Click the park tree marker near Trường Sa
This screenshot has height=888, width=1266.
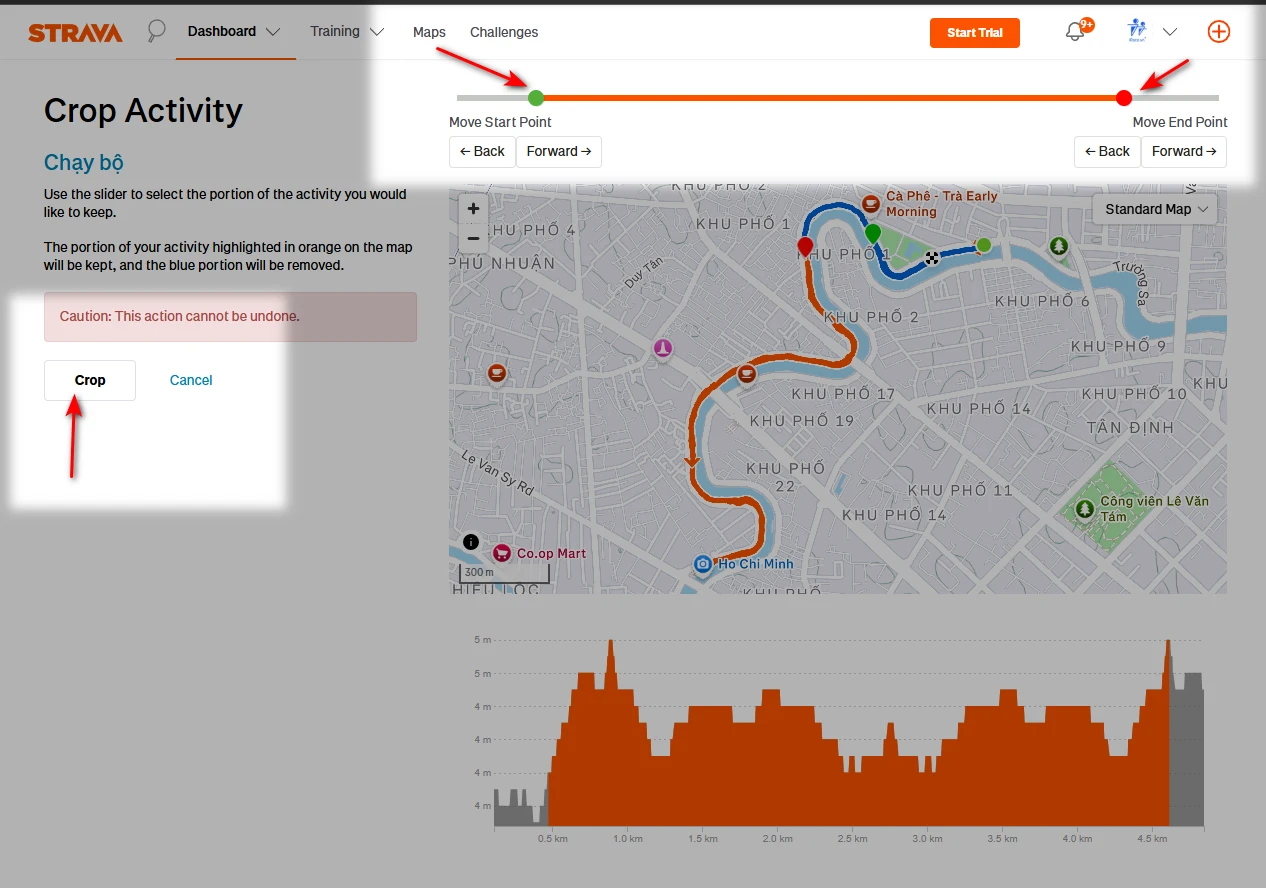coord(1059,244)
